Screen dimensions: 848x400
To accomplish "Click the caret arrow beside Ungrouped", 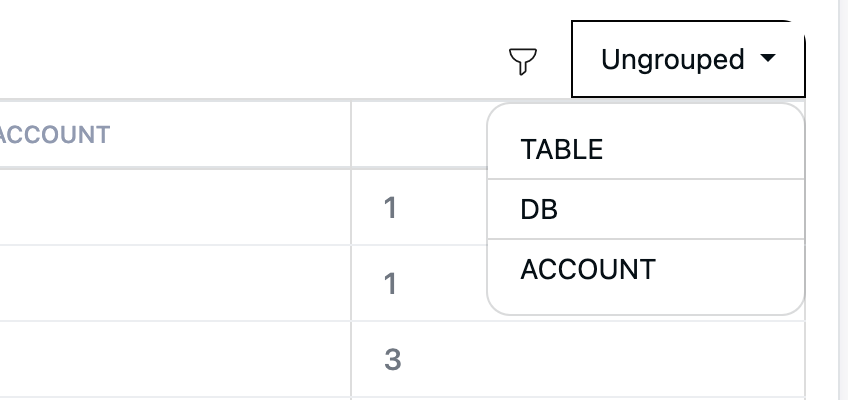I will (768, 57).
